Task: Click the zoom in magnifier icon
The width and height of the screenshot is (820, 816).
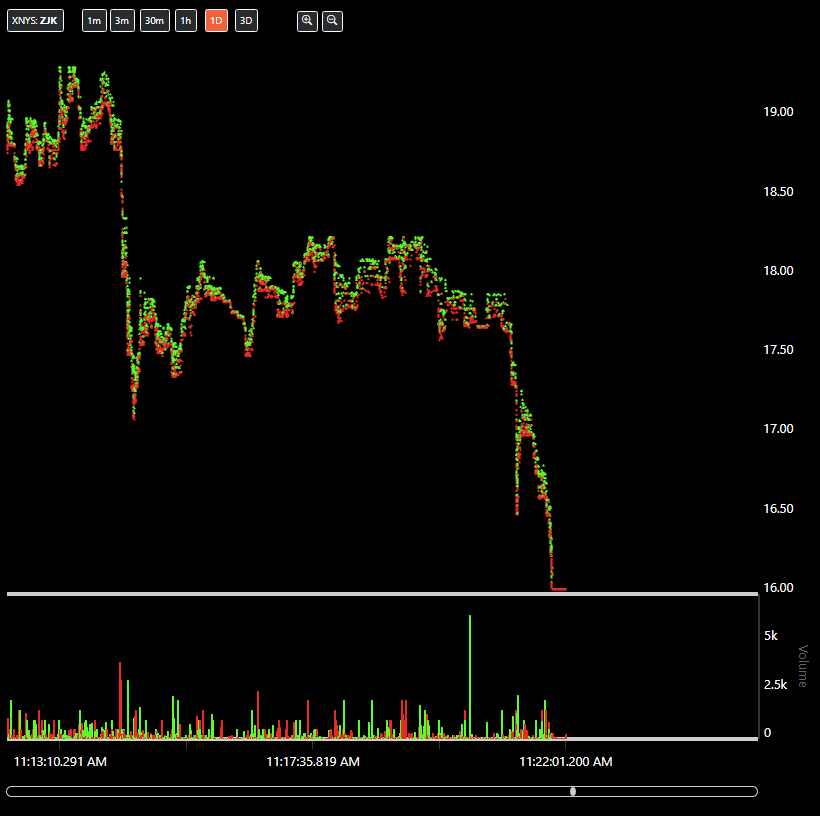Action: (307, 21)
